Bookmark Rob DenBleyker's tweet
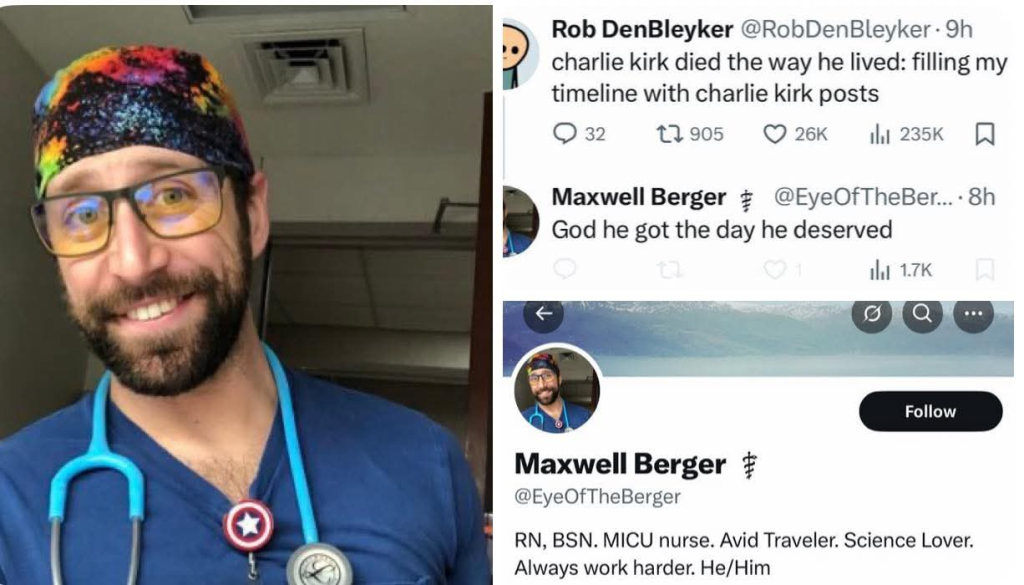The image size is (1024, 585). point(984,134)
